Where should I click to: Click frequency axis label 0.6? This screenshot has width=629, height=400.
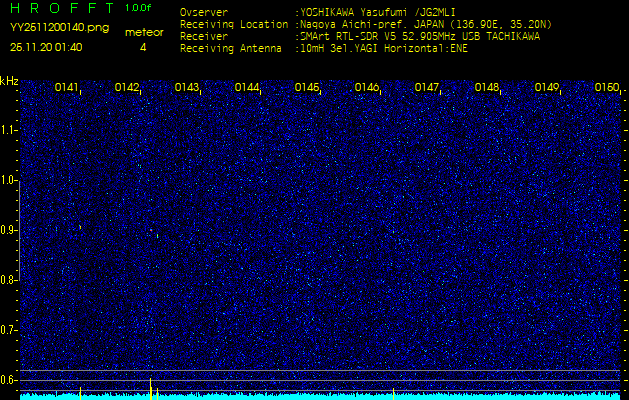[x=8, y=380]
